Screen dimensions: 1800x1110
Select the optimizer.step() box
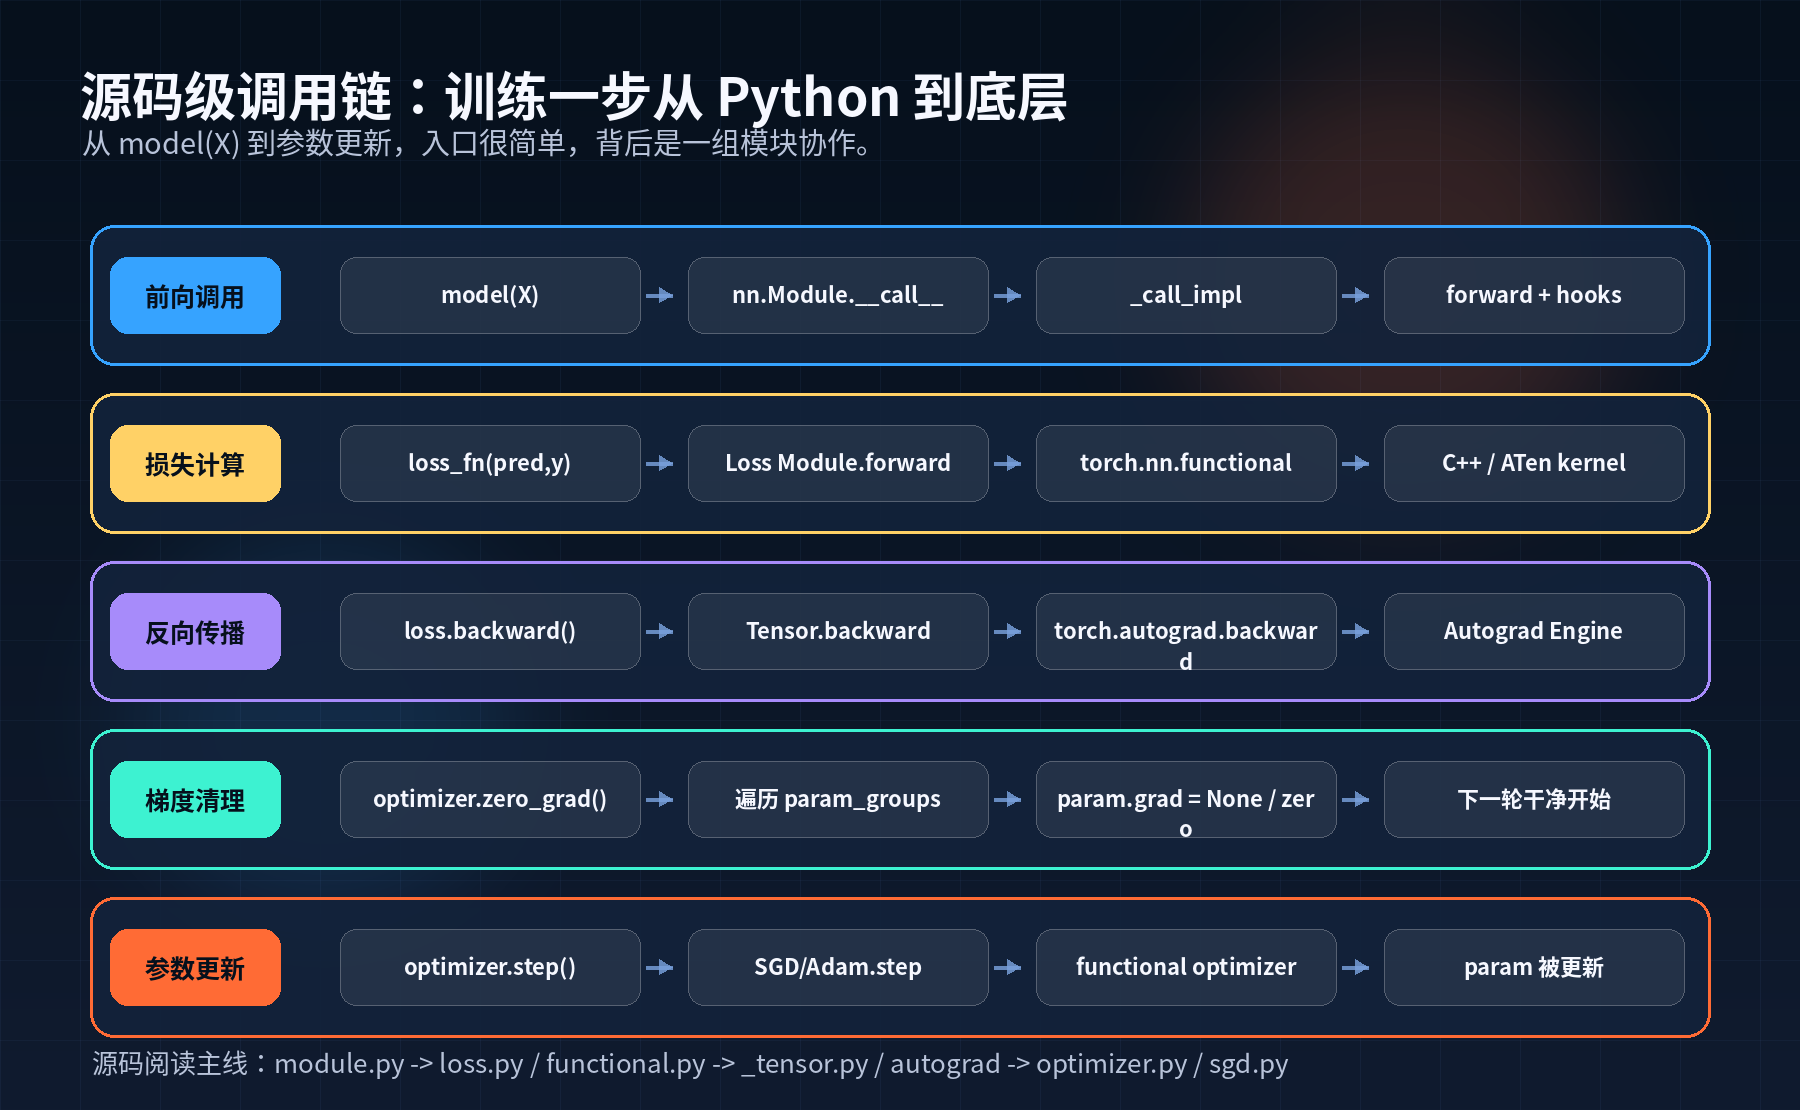(x=490, y=967)
